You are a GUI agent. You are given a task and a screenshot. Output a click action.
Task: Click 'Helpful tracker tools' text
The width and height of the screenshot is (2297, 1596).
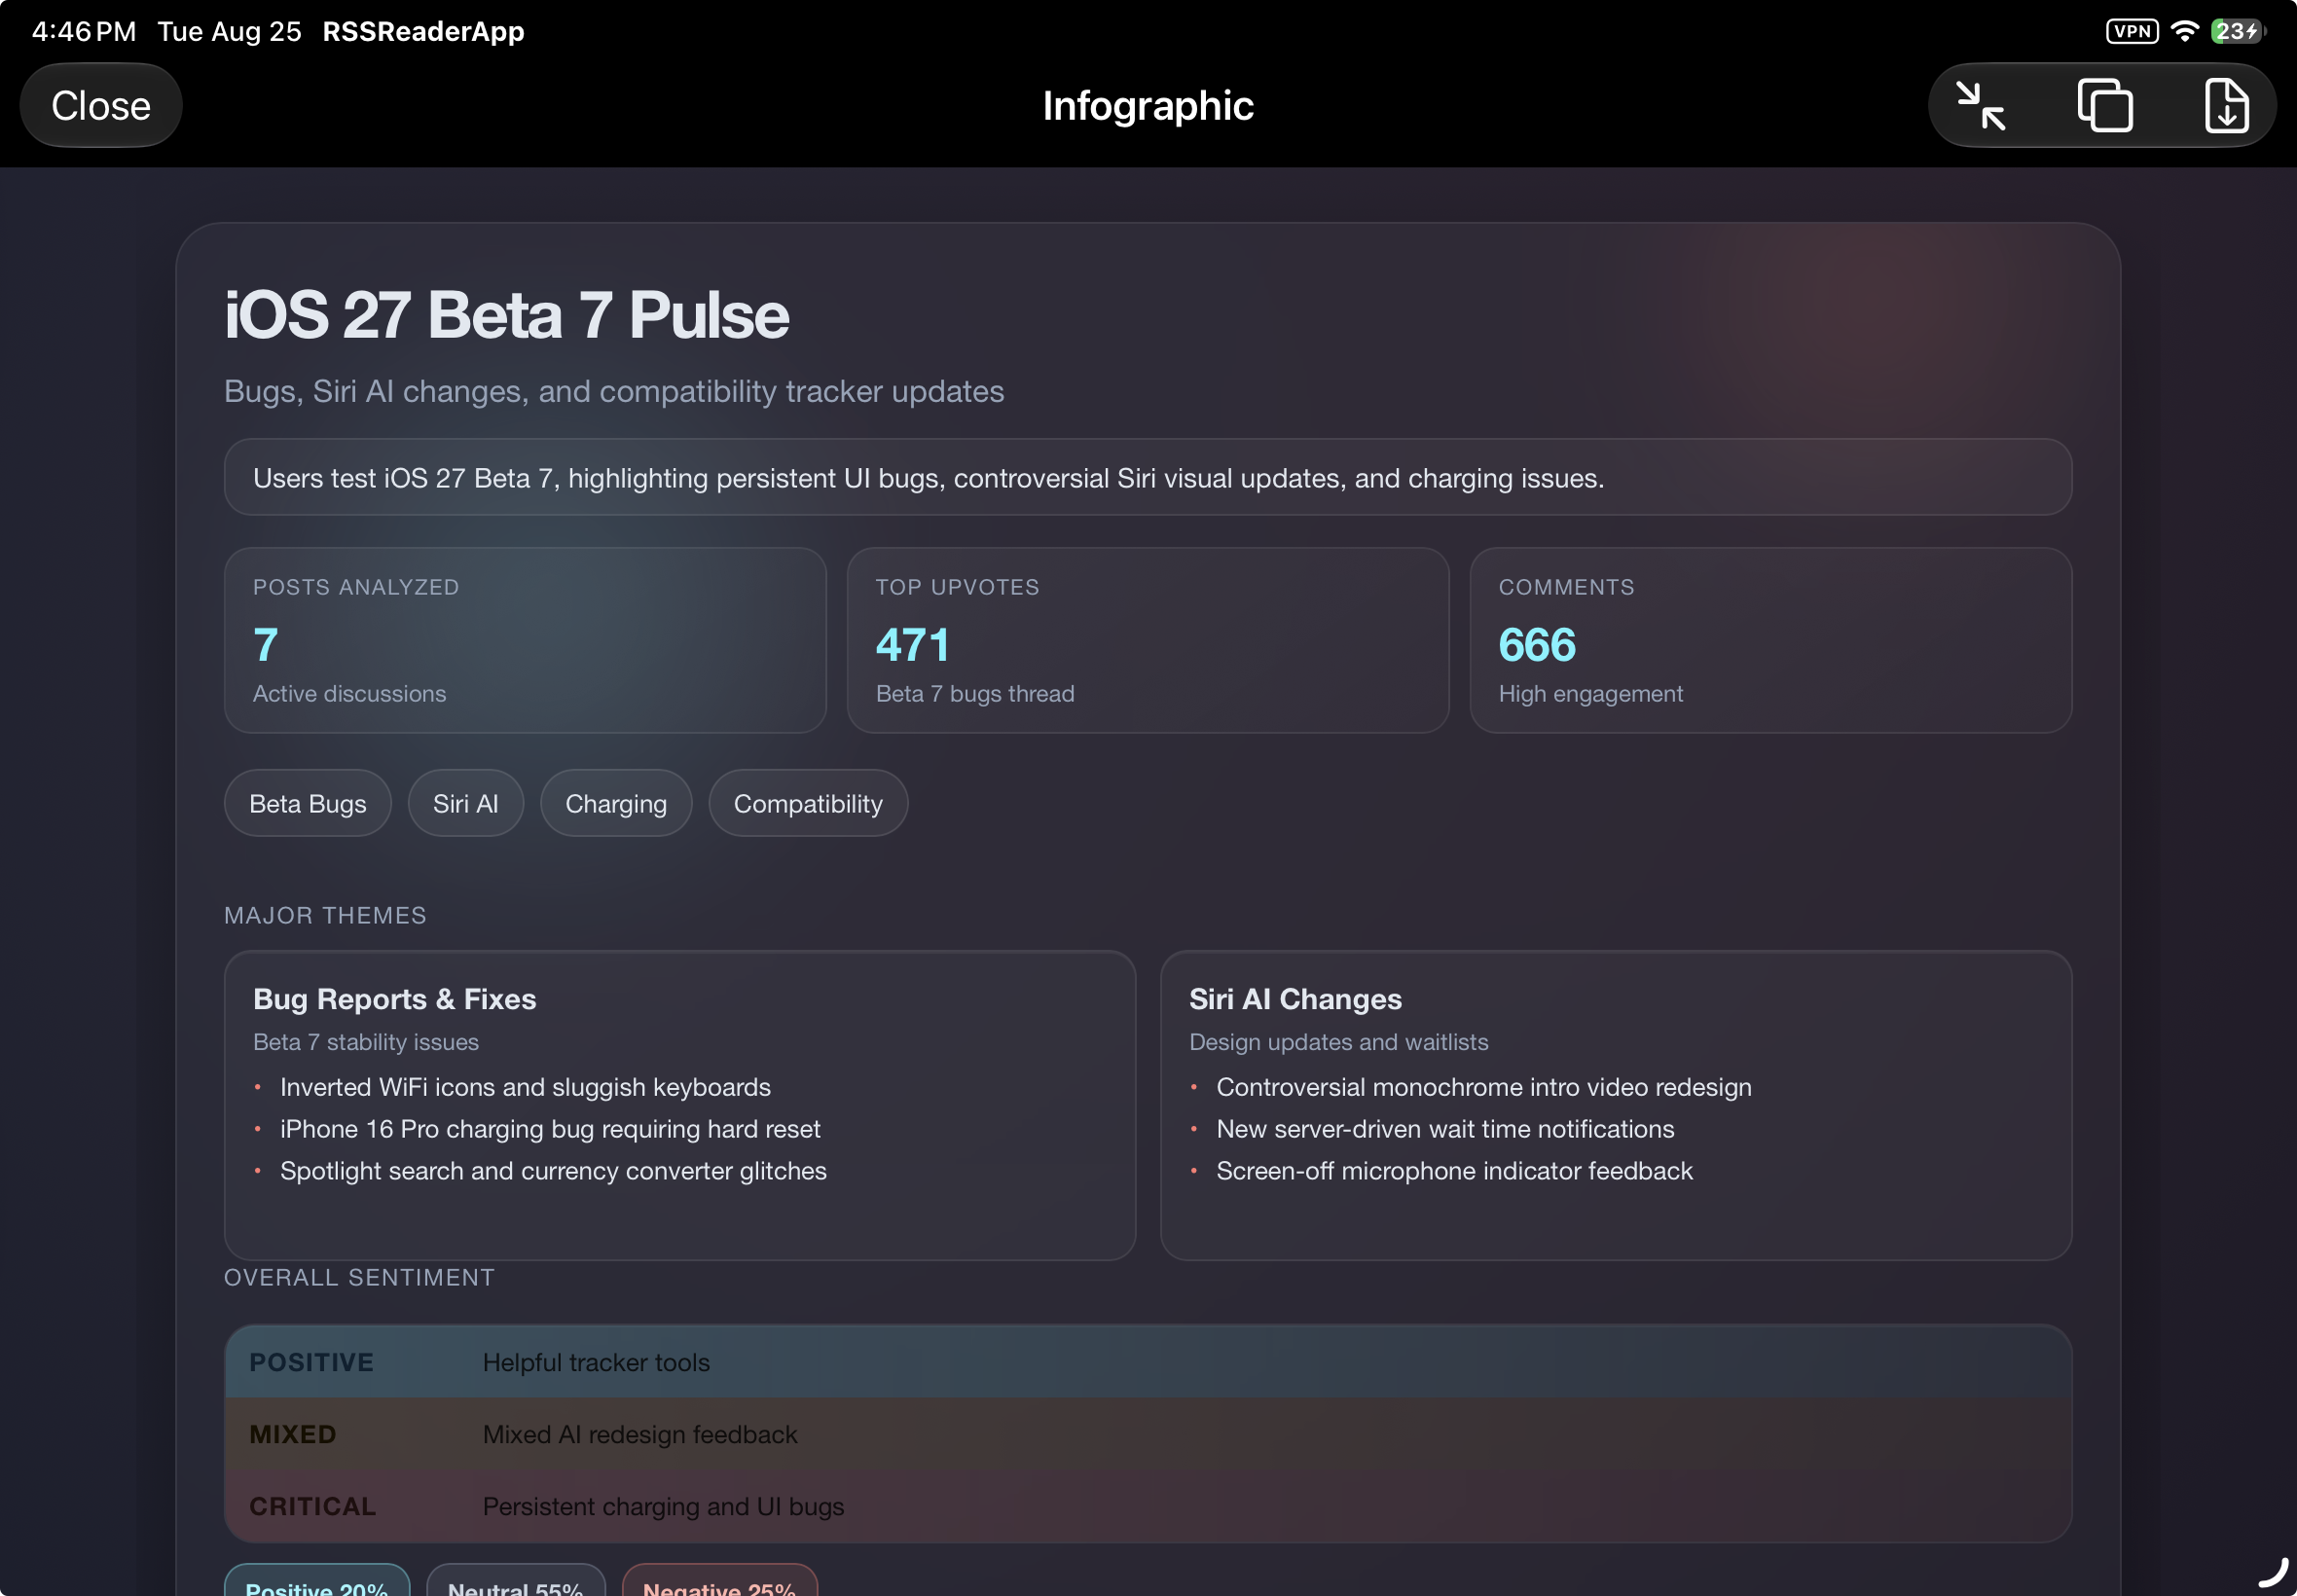tap(597, 1362)
